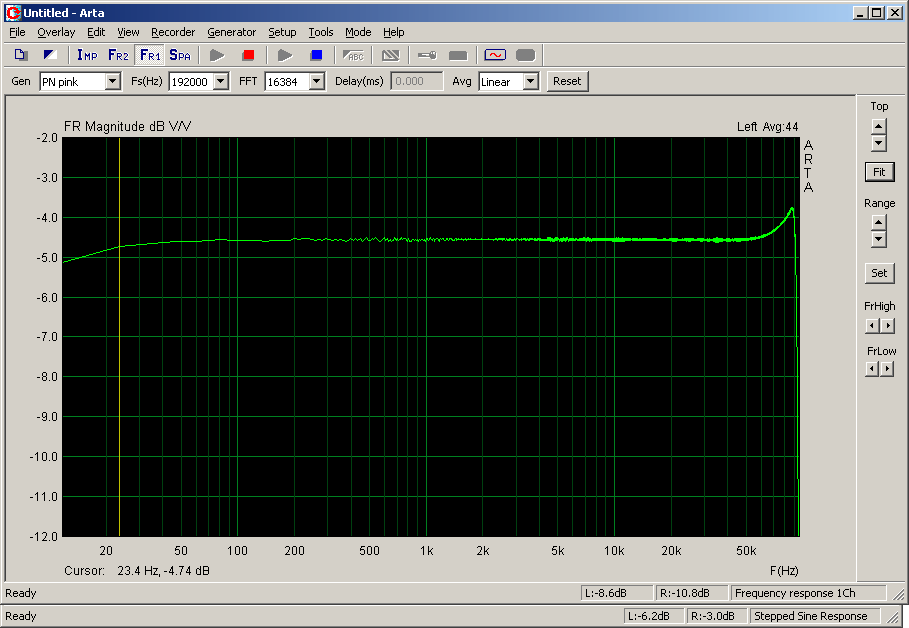Screen dimensions: 909x628
Task: Open the Gen signal type dropdown
Action: click(x=112, y=82)
